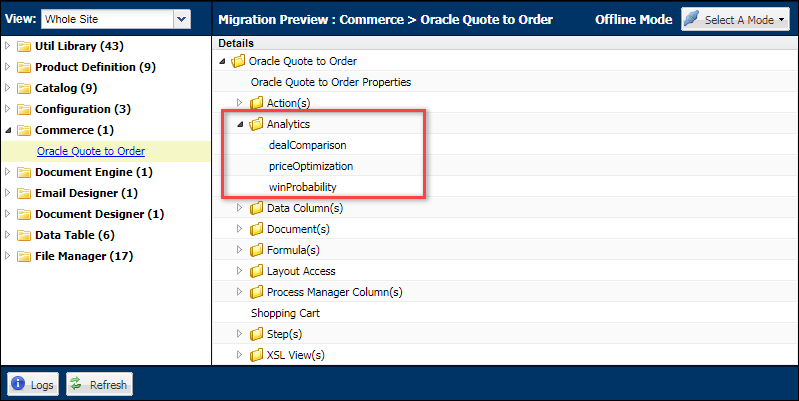Click the Product Definition folder icon
This screenshot has height=401, width=799.
23,67
